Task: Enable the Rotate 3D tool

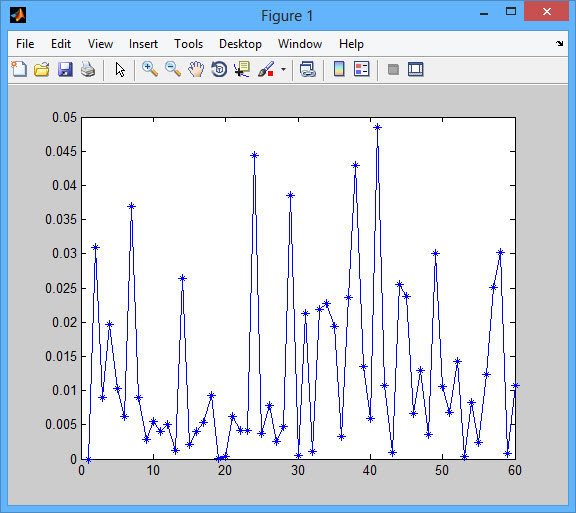Action: pos(219,69)
